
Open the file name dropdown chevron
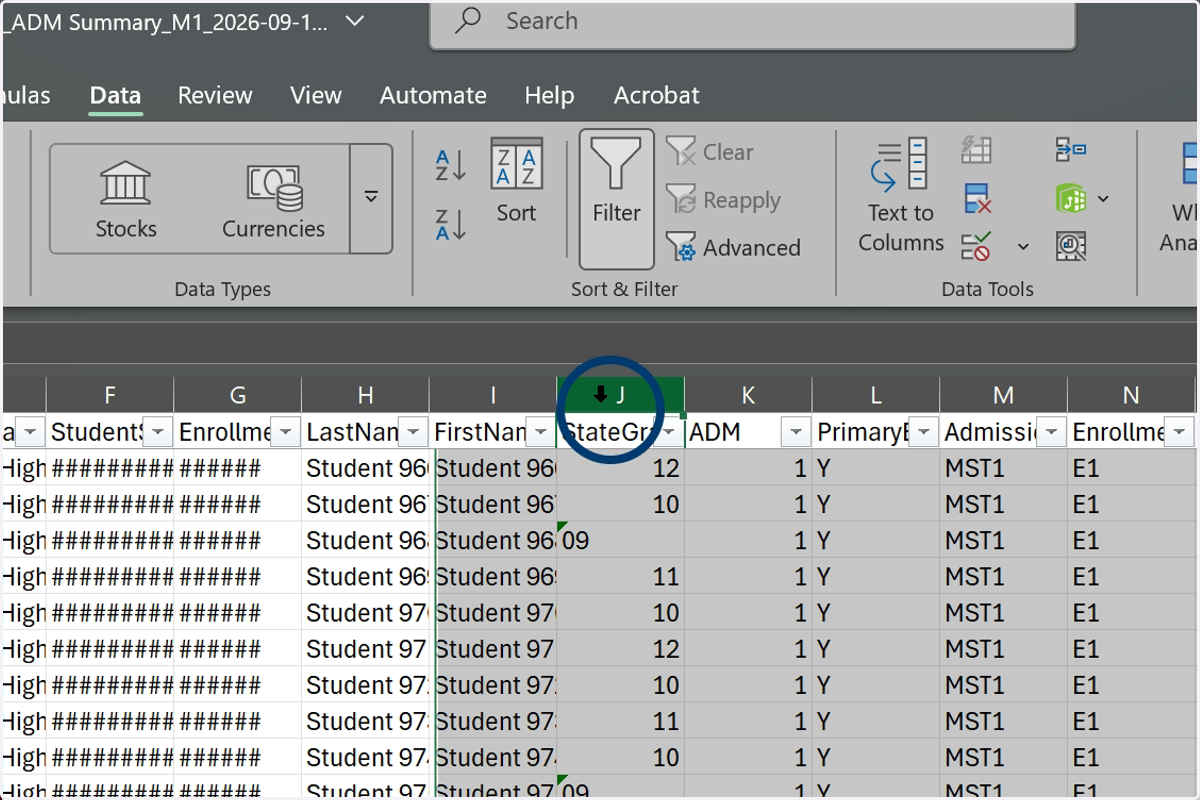[x=353, y=22]
